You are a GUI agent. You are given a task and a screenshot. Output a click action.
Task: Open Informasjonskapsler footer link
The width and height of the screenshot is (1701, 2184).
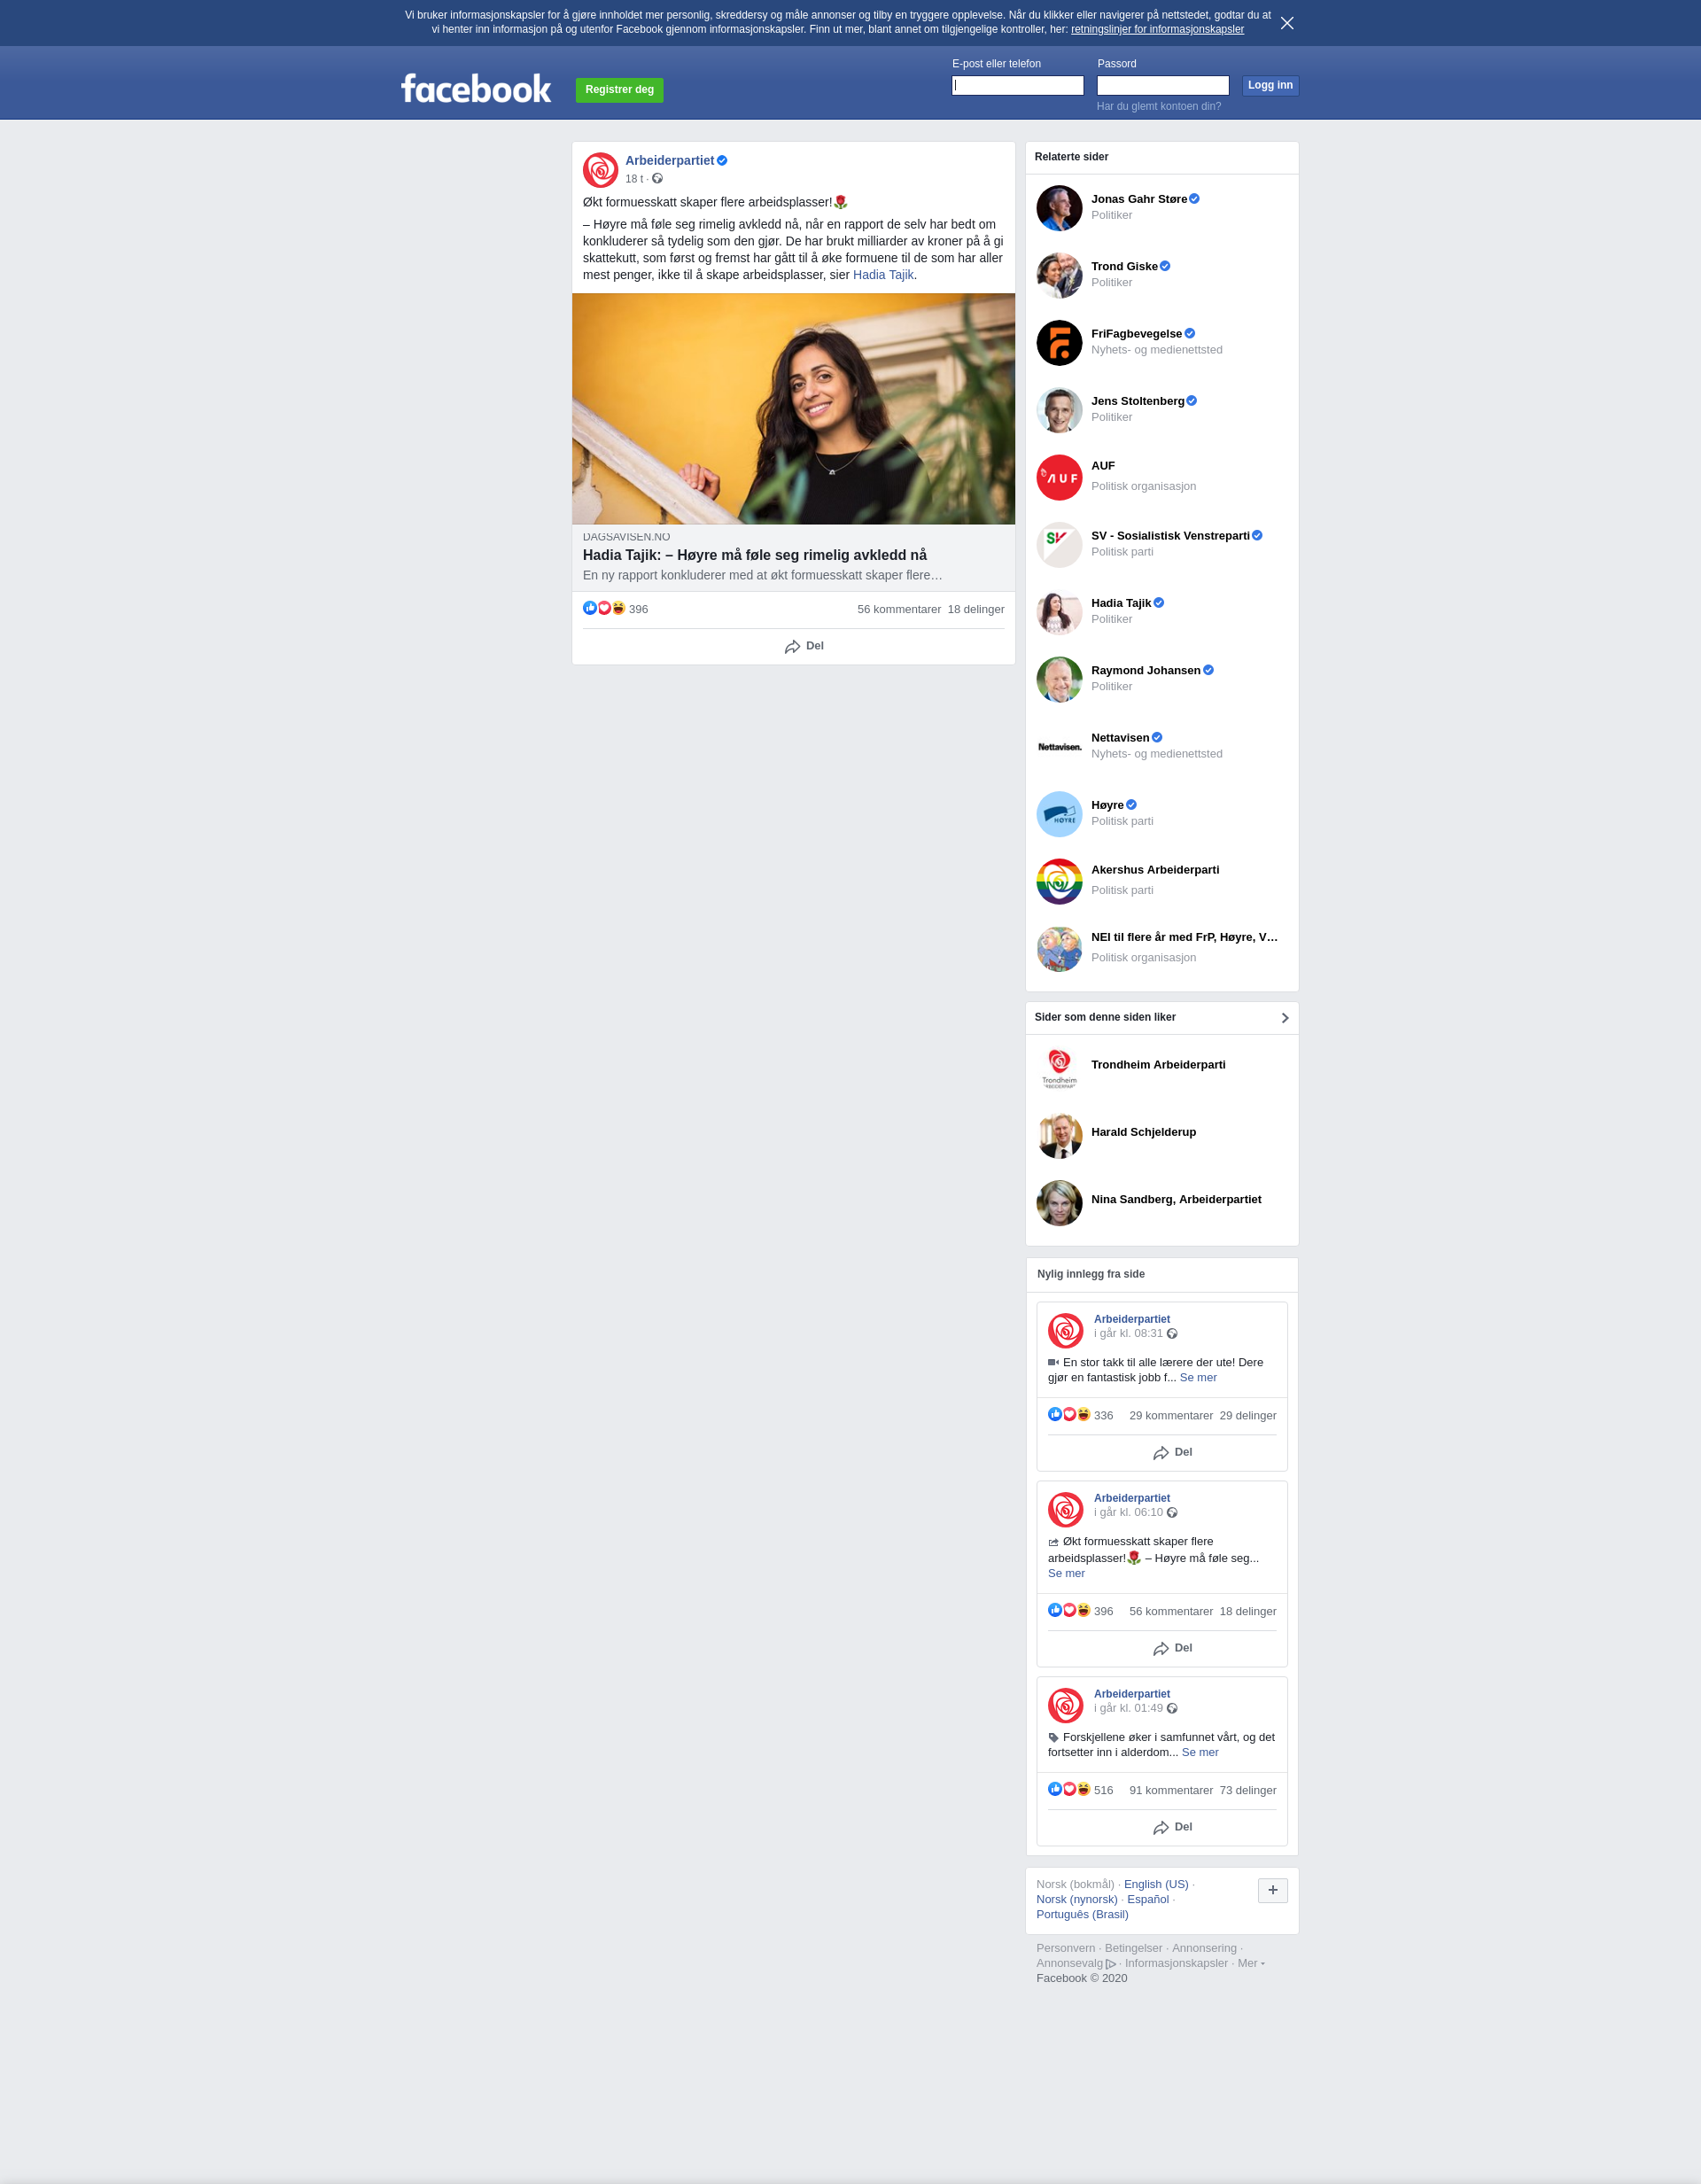(x=1176, y=1963)
